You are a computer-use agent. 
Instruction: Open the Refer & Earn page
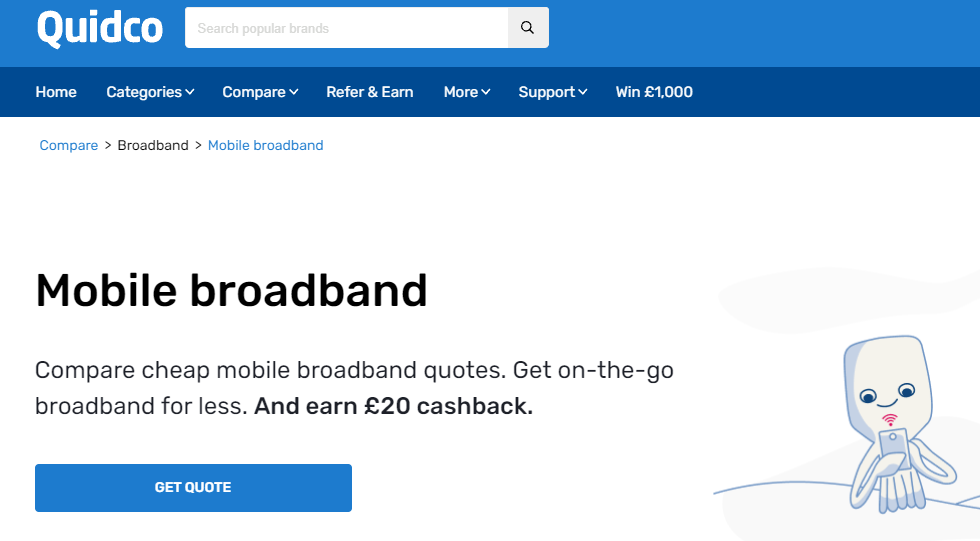coord(369,92)
